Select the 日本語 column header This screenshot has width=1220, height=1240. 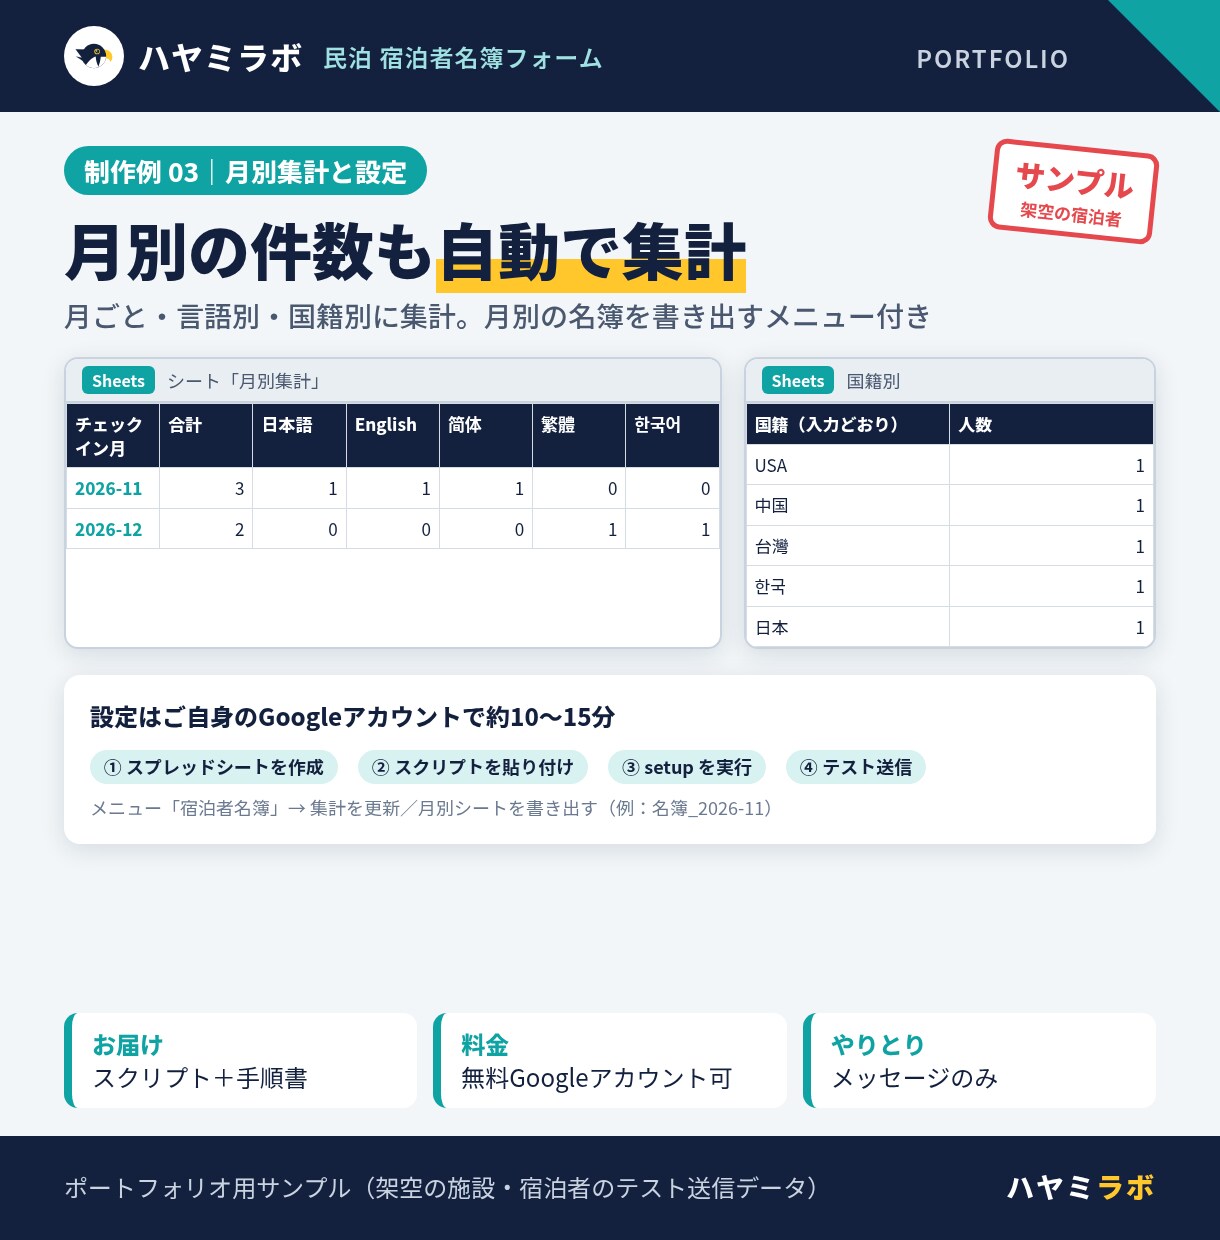tap(299, 436)
